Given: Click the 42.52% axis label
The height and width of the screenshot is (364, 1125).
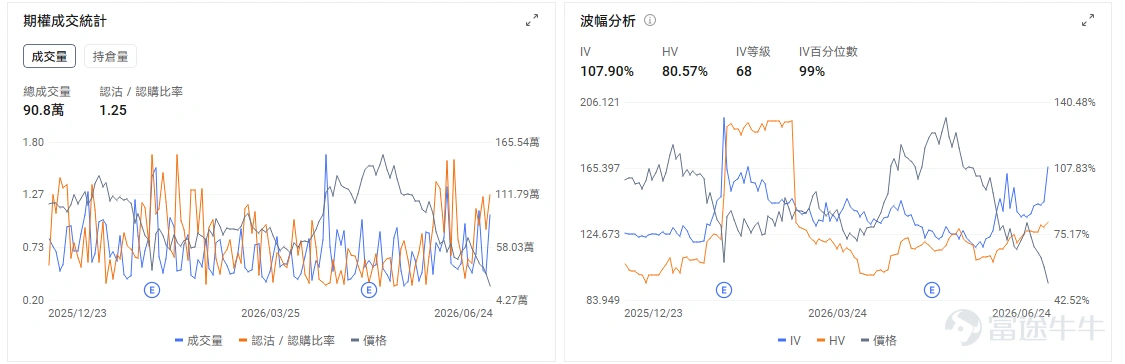Looking at the screenshot, I should (1072, 299).
